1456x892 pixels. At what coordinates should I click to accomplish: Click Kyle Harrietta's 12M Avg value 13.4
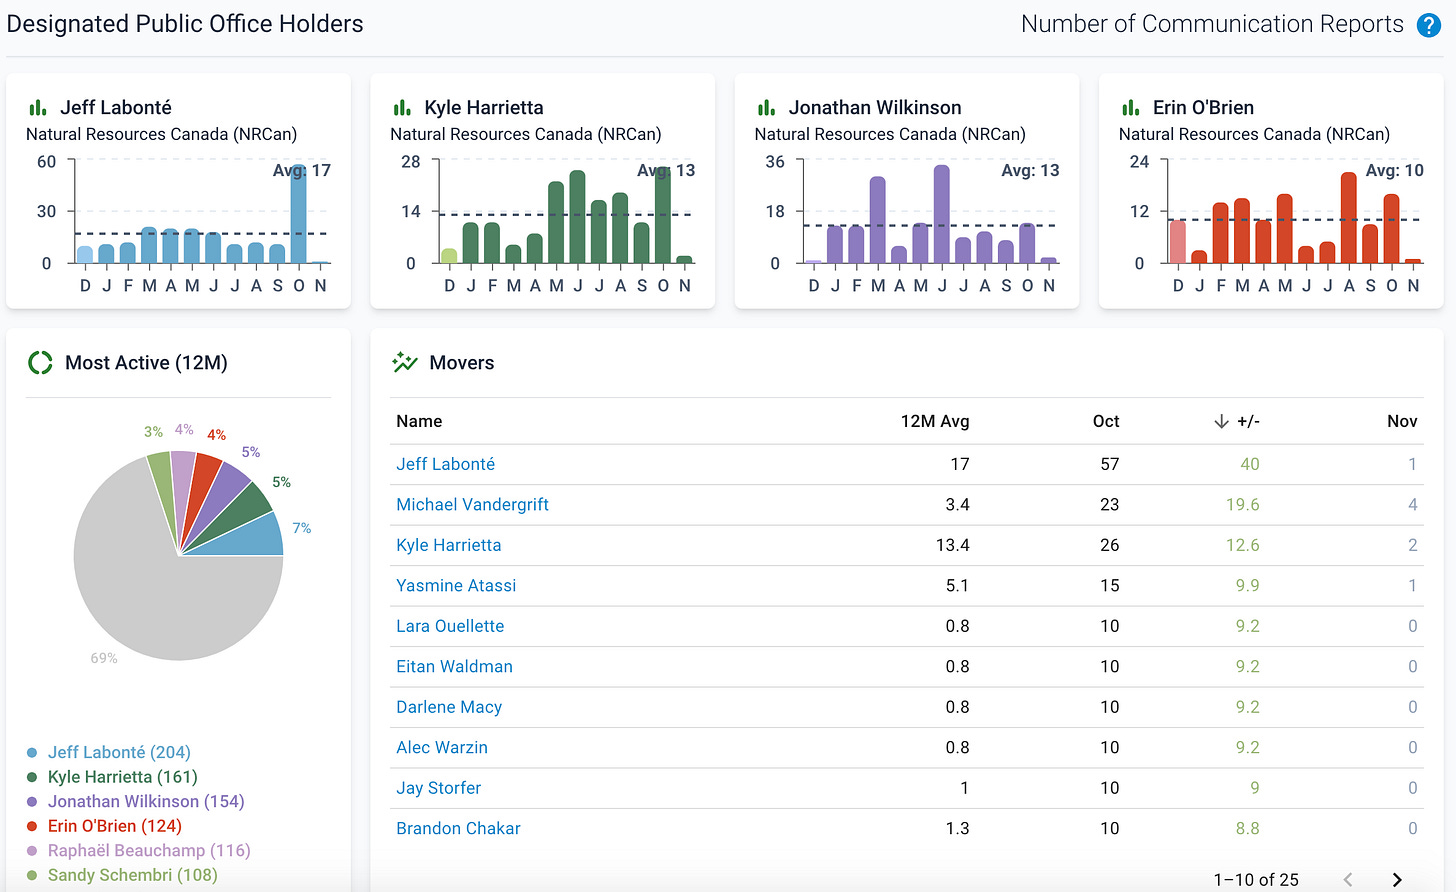[x=953, y=545]
